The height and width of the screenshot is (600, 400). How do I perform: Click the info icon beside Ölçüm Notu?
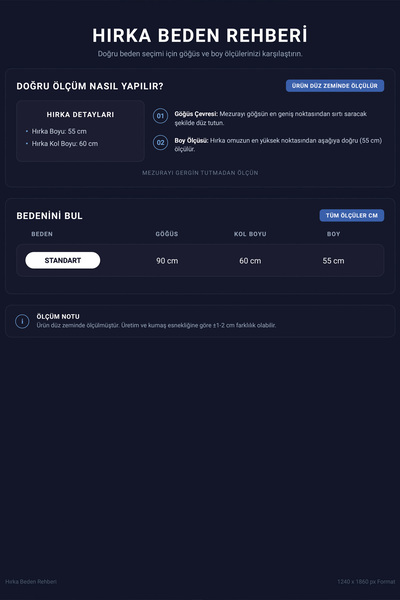pyautogui.click(x=22, y=321)
